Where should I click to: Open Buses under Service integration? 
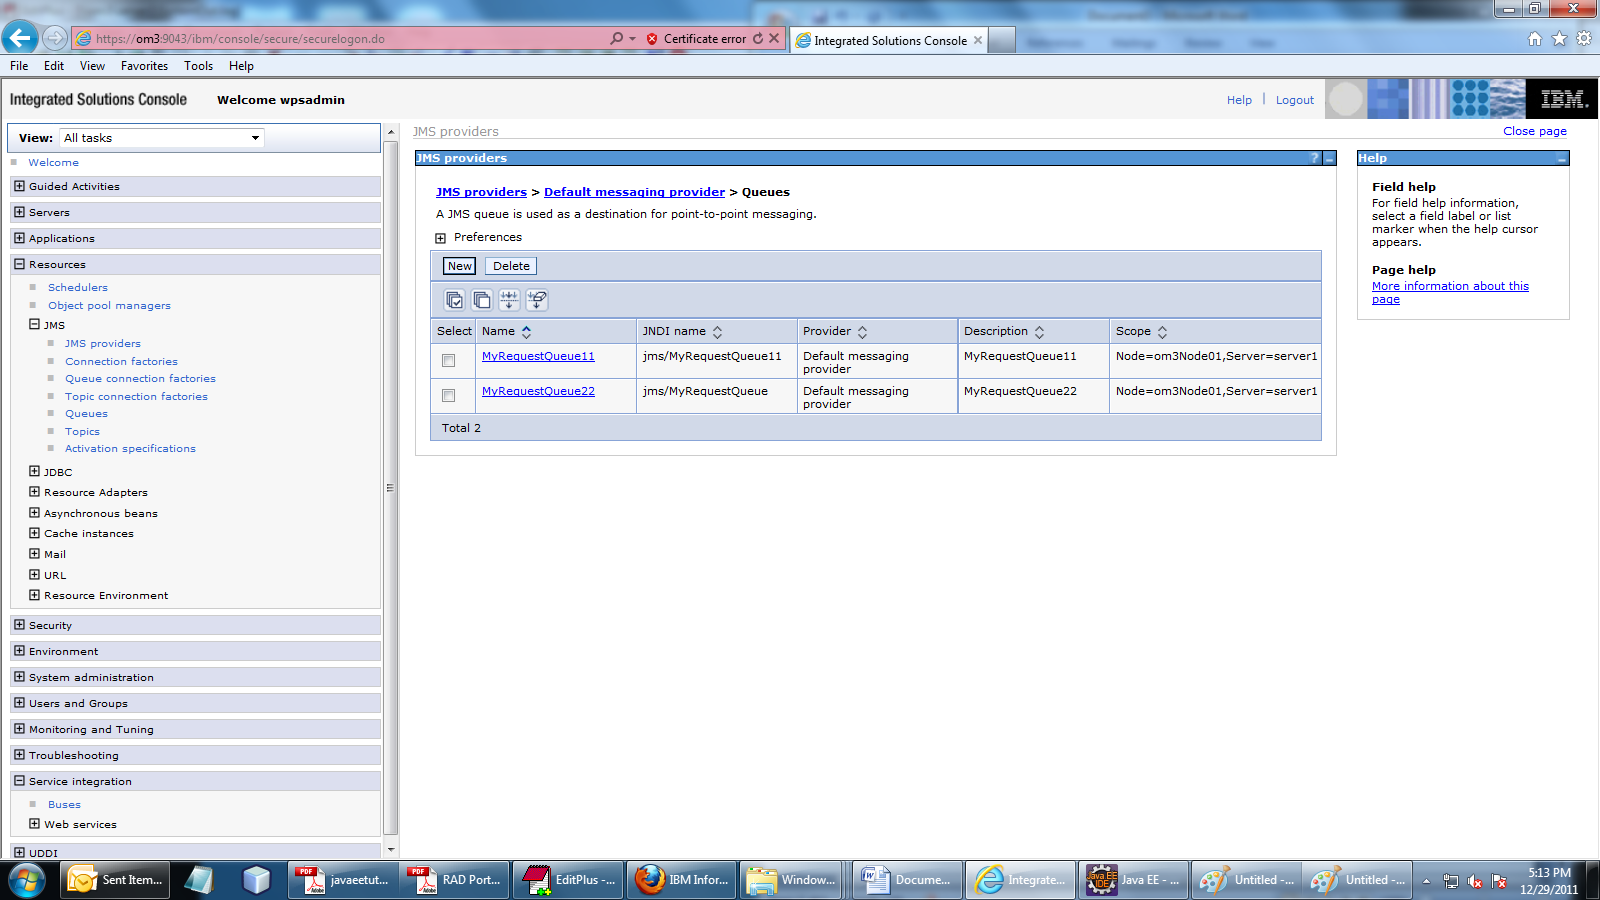click(64, 804)
